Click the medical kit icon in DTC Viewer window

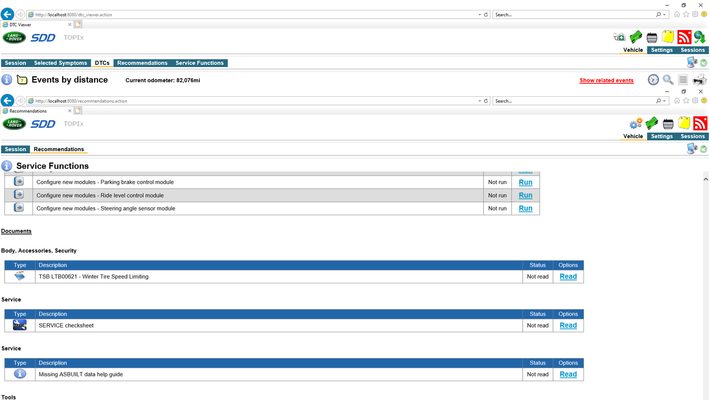coord(619,37)
